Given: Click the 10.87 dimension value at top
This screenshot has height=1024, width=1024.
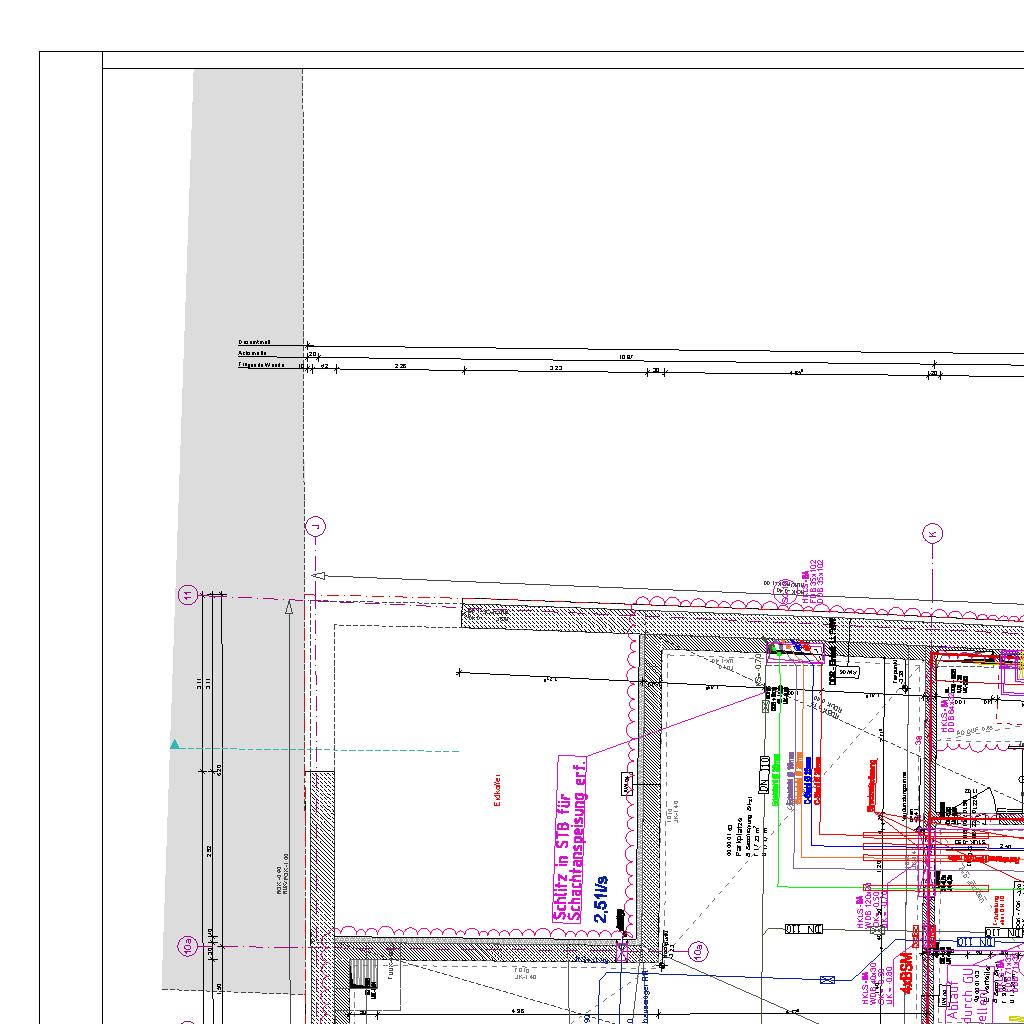Looking at the screenshot, I should click(626, 357).
